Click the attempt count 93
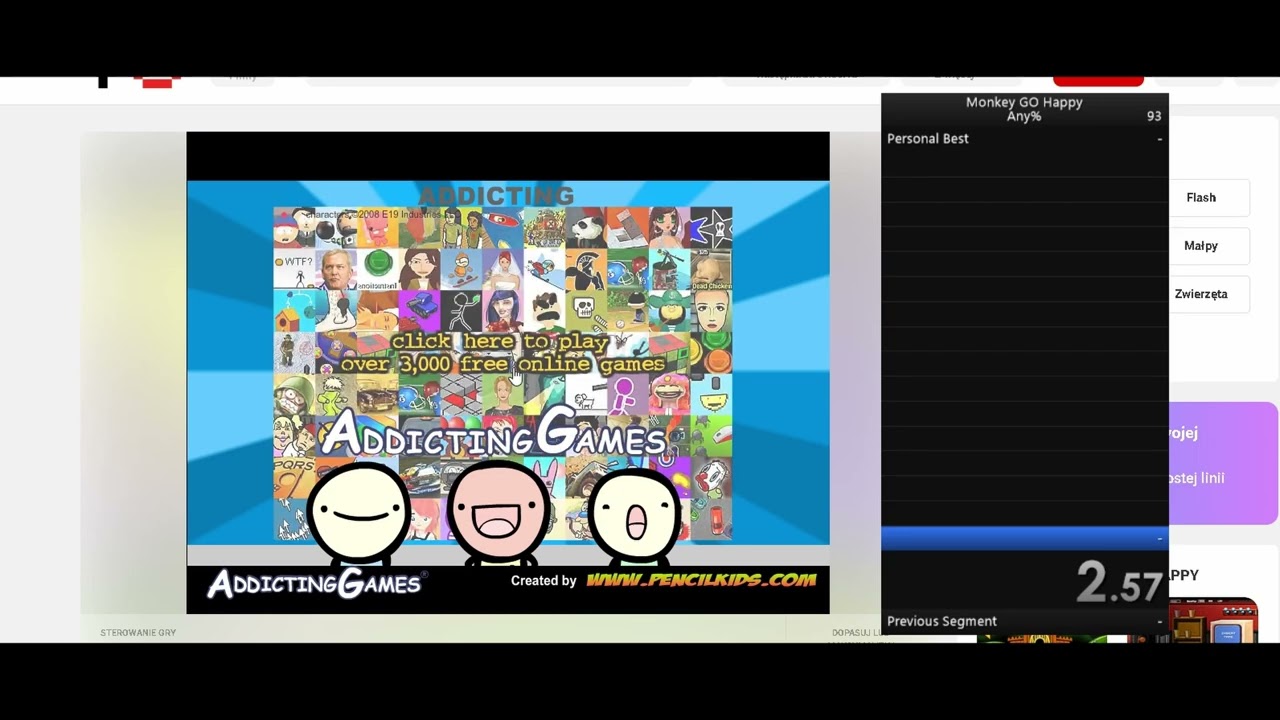 pyautogui.click(x=1154, y=116)
